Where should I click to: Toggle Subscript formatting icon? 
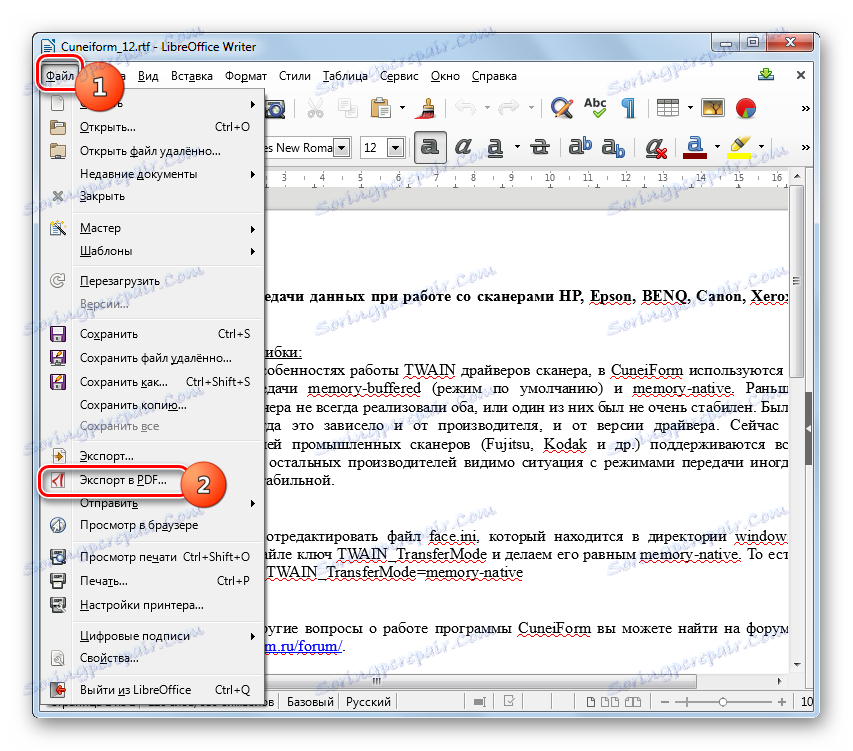(613, 147)
